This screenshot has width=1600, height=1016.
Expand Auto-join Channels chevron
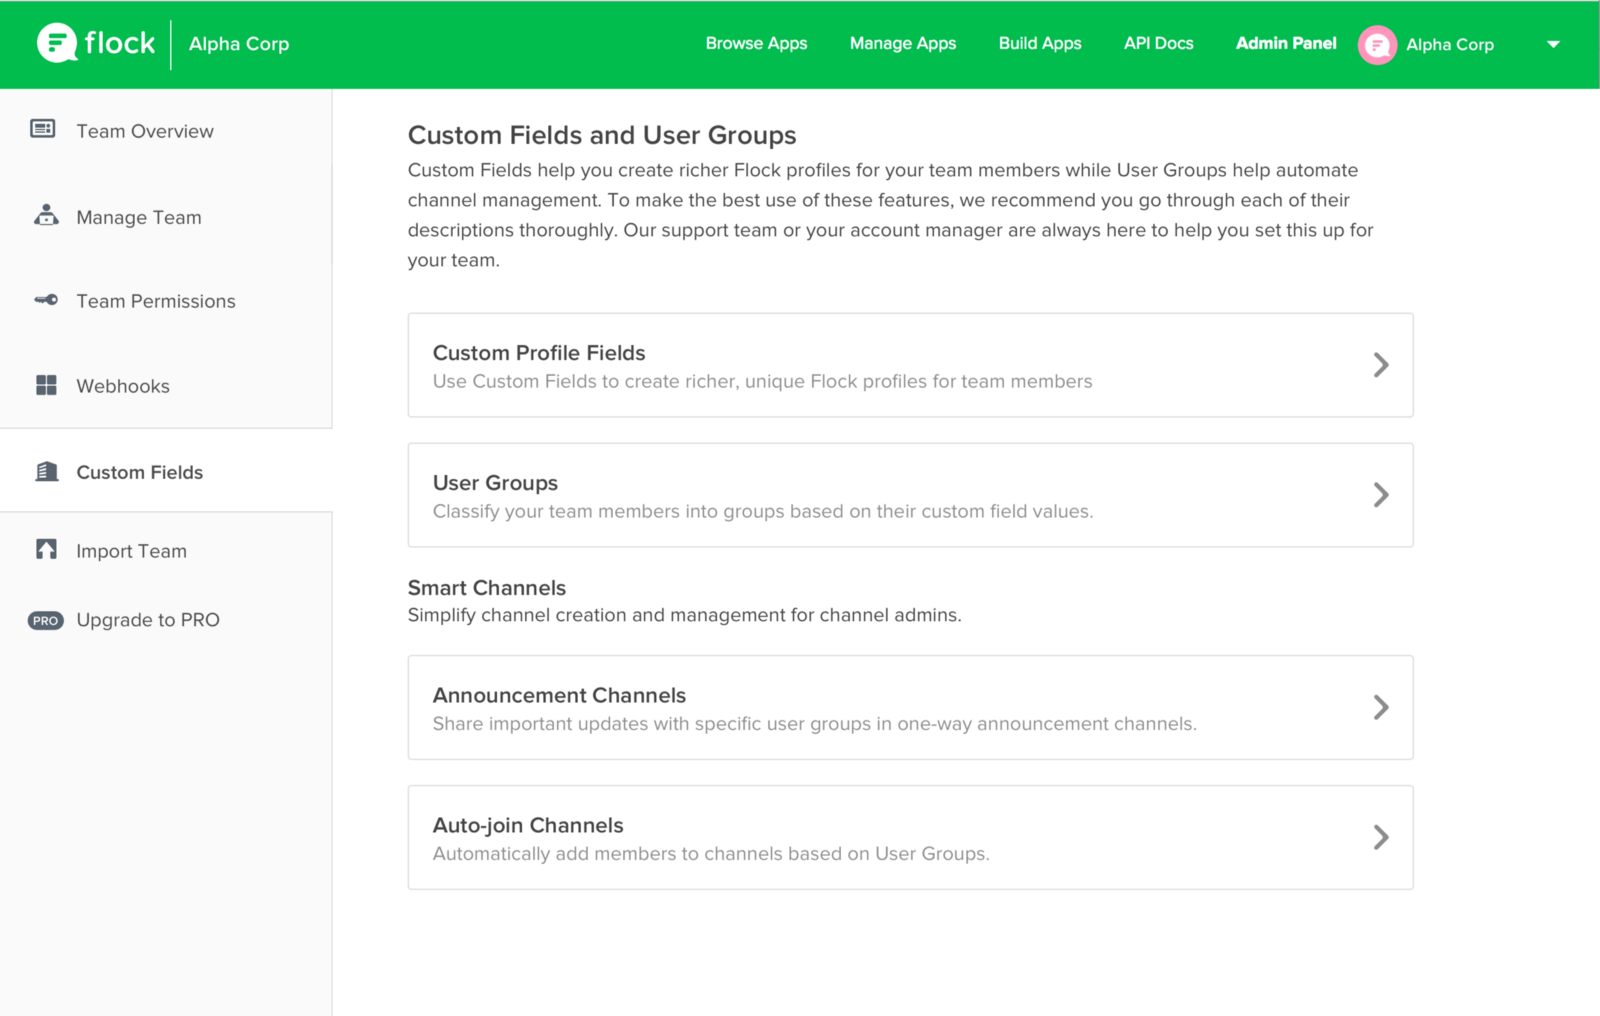coord(1381,837)
